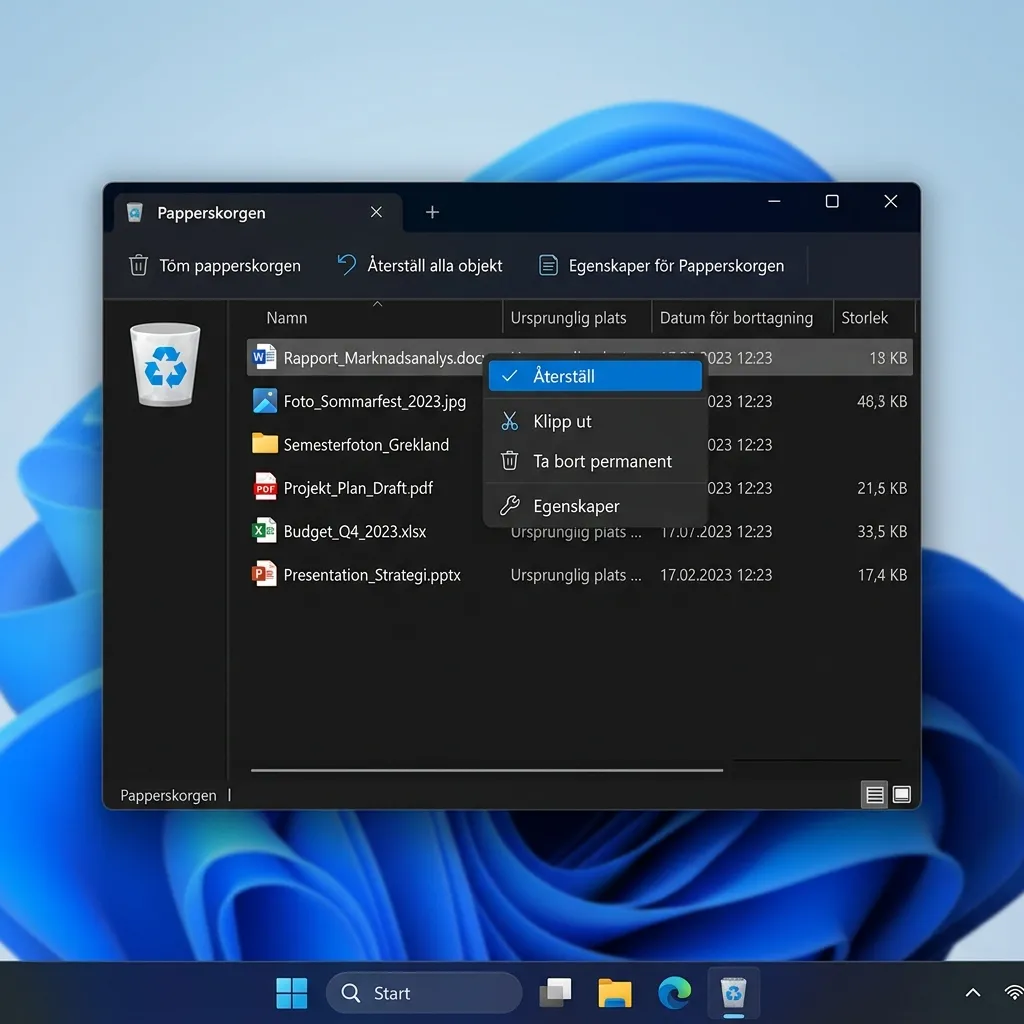
Task: Open Windows Start menu logo
Action: pos(291,993)
